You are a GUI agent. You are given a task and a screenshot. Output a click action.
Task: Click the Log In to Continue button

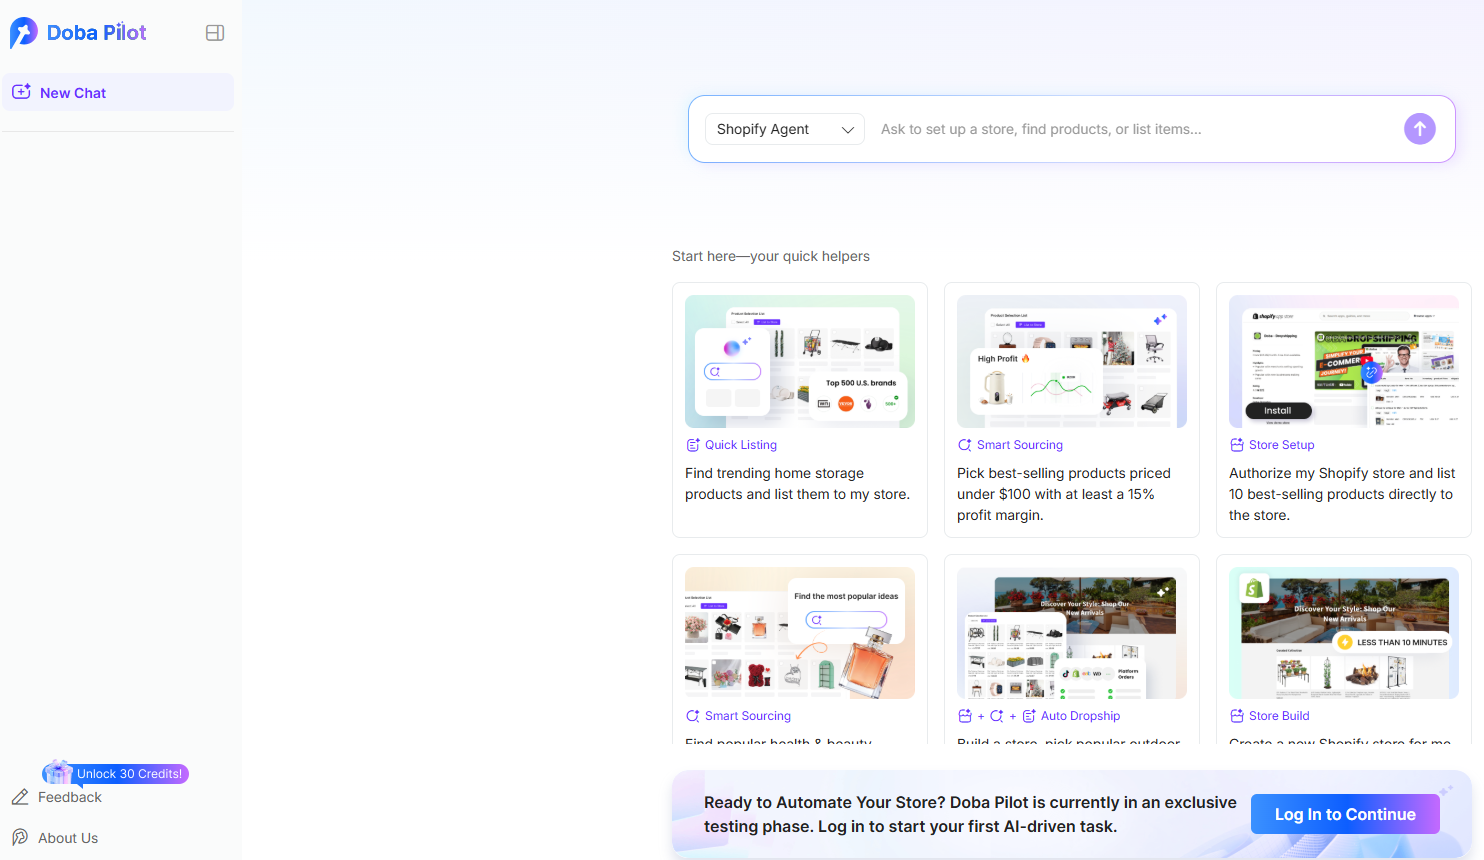pyautogui.click(x=1345, y=814)
